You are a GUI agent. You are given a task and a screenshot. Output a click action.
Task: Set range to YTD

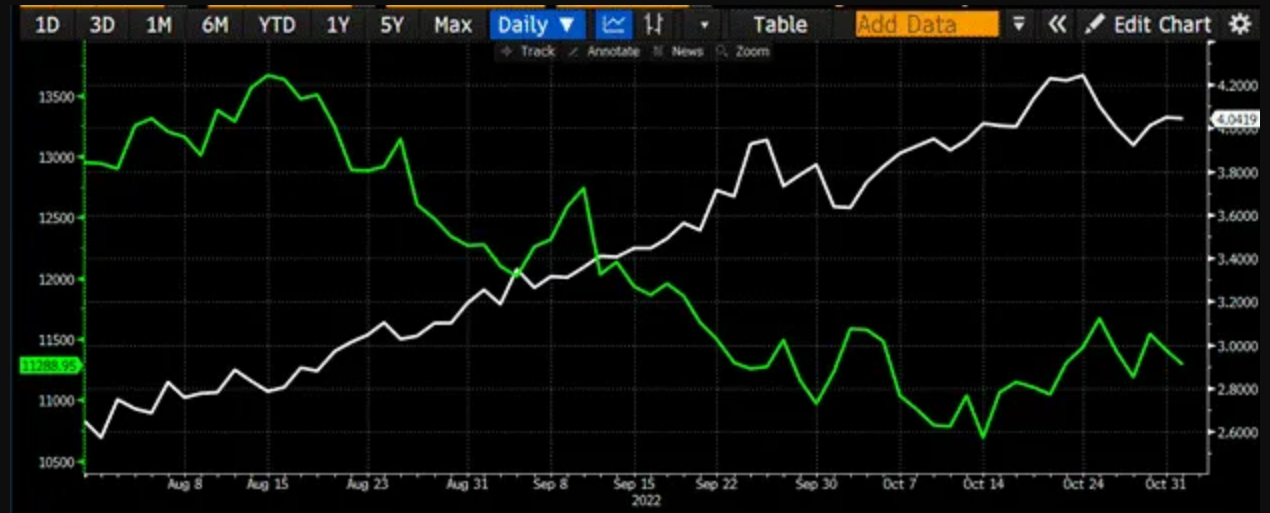[276, 24]
